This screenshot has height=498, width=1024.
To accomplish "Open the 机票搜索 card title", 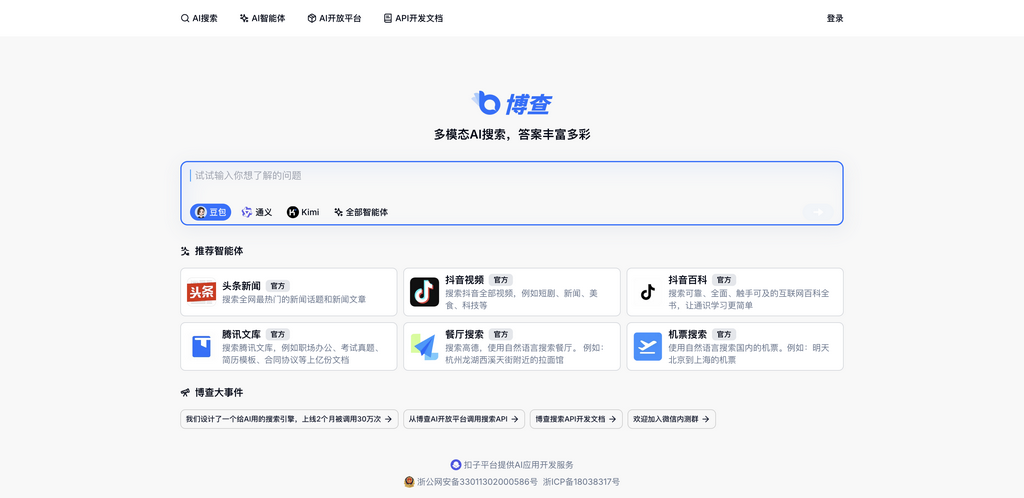I will pyautogui.click(x=688, y=334).
